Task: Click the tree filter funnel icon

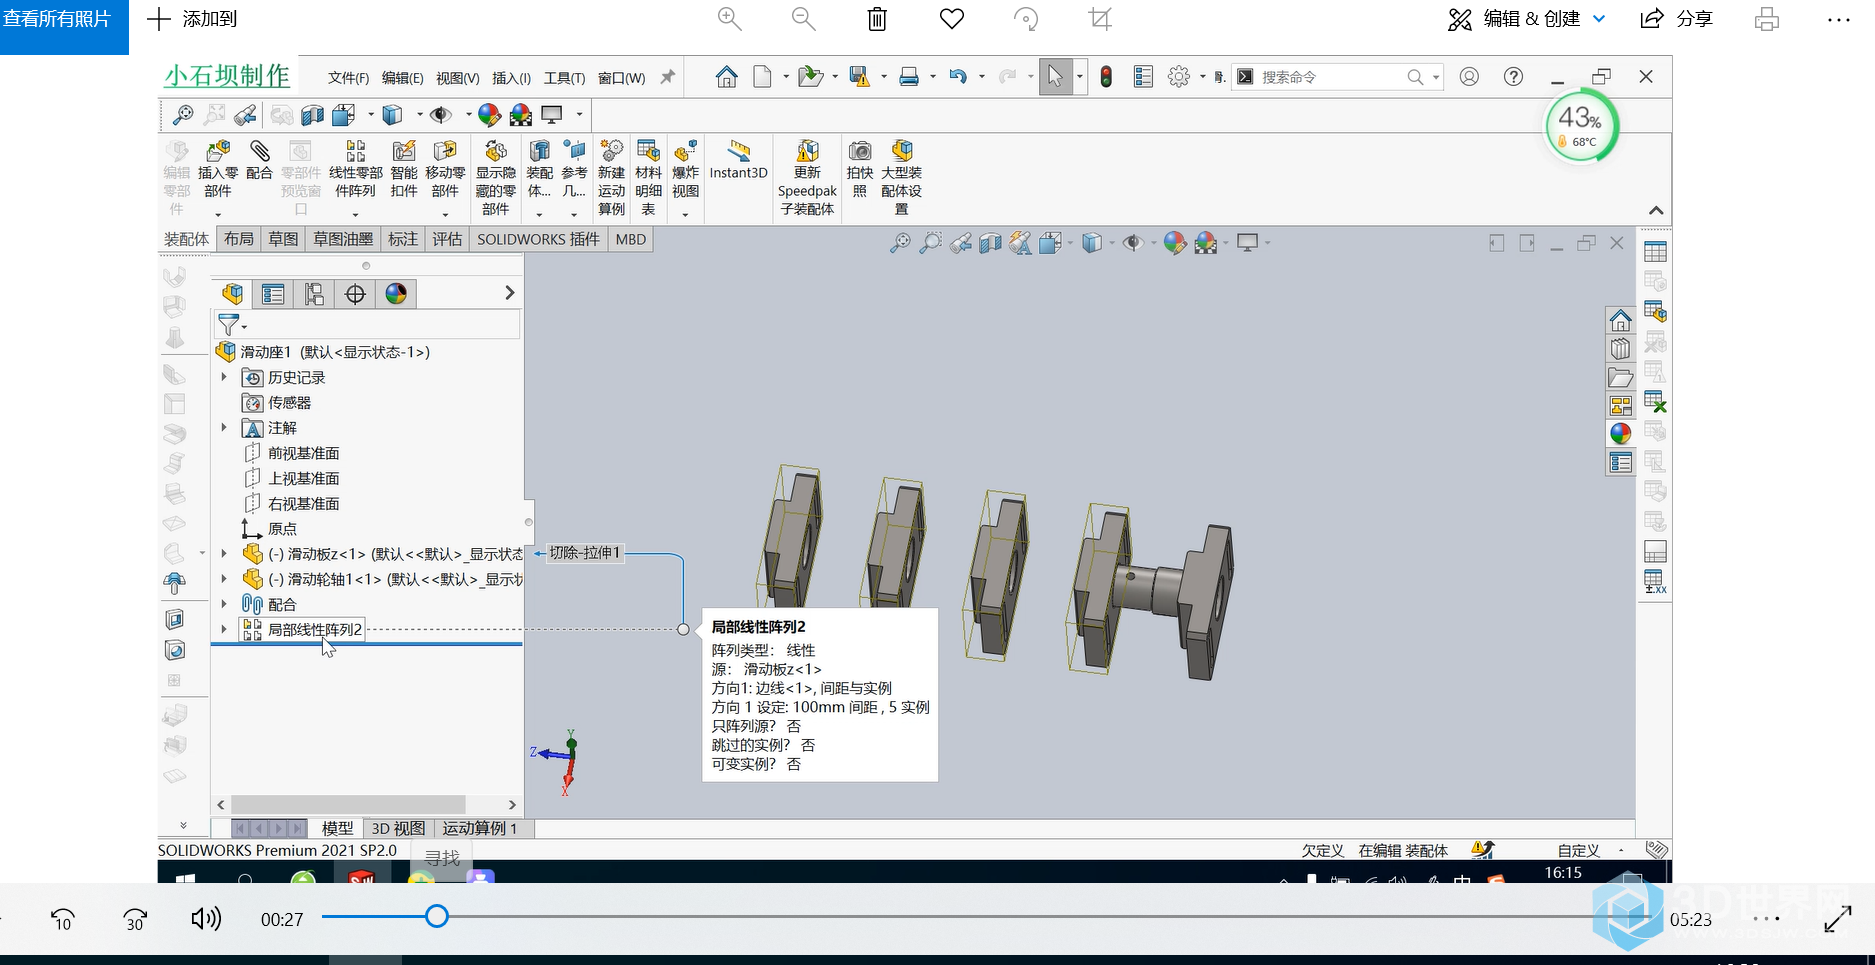Action: [229, 325]
